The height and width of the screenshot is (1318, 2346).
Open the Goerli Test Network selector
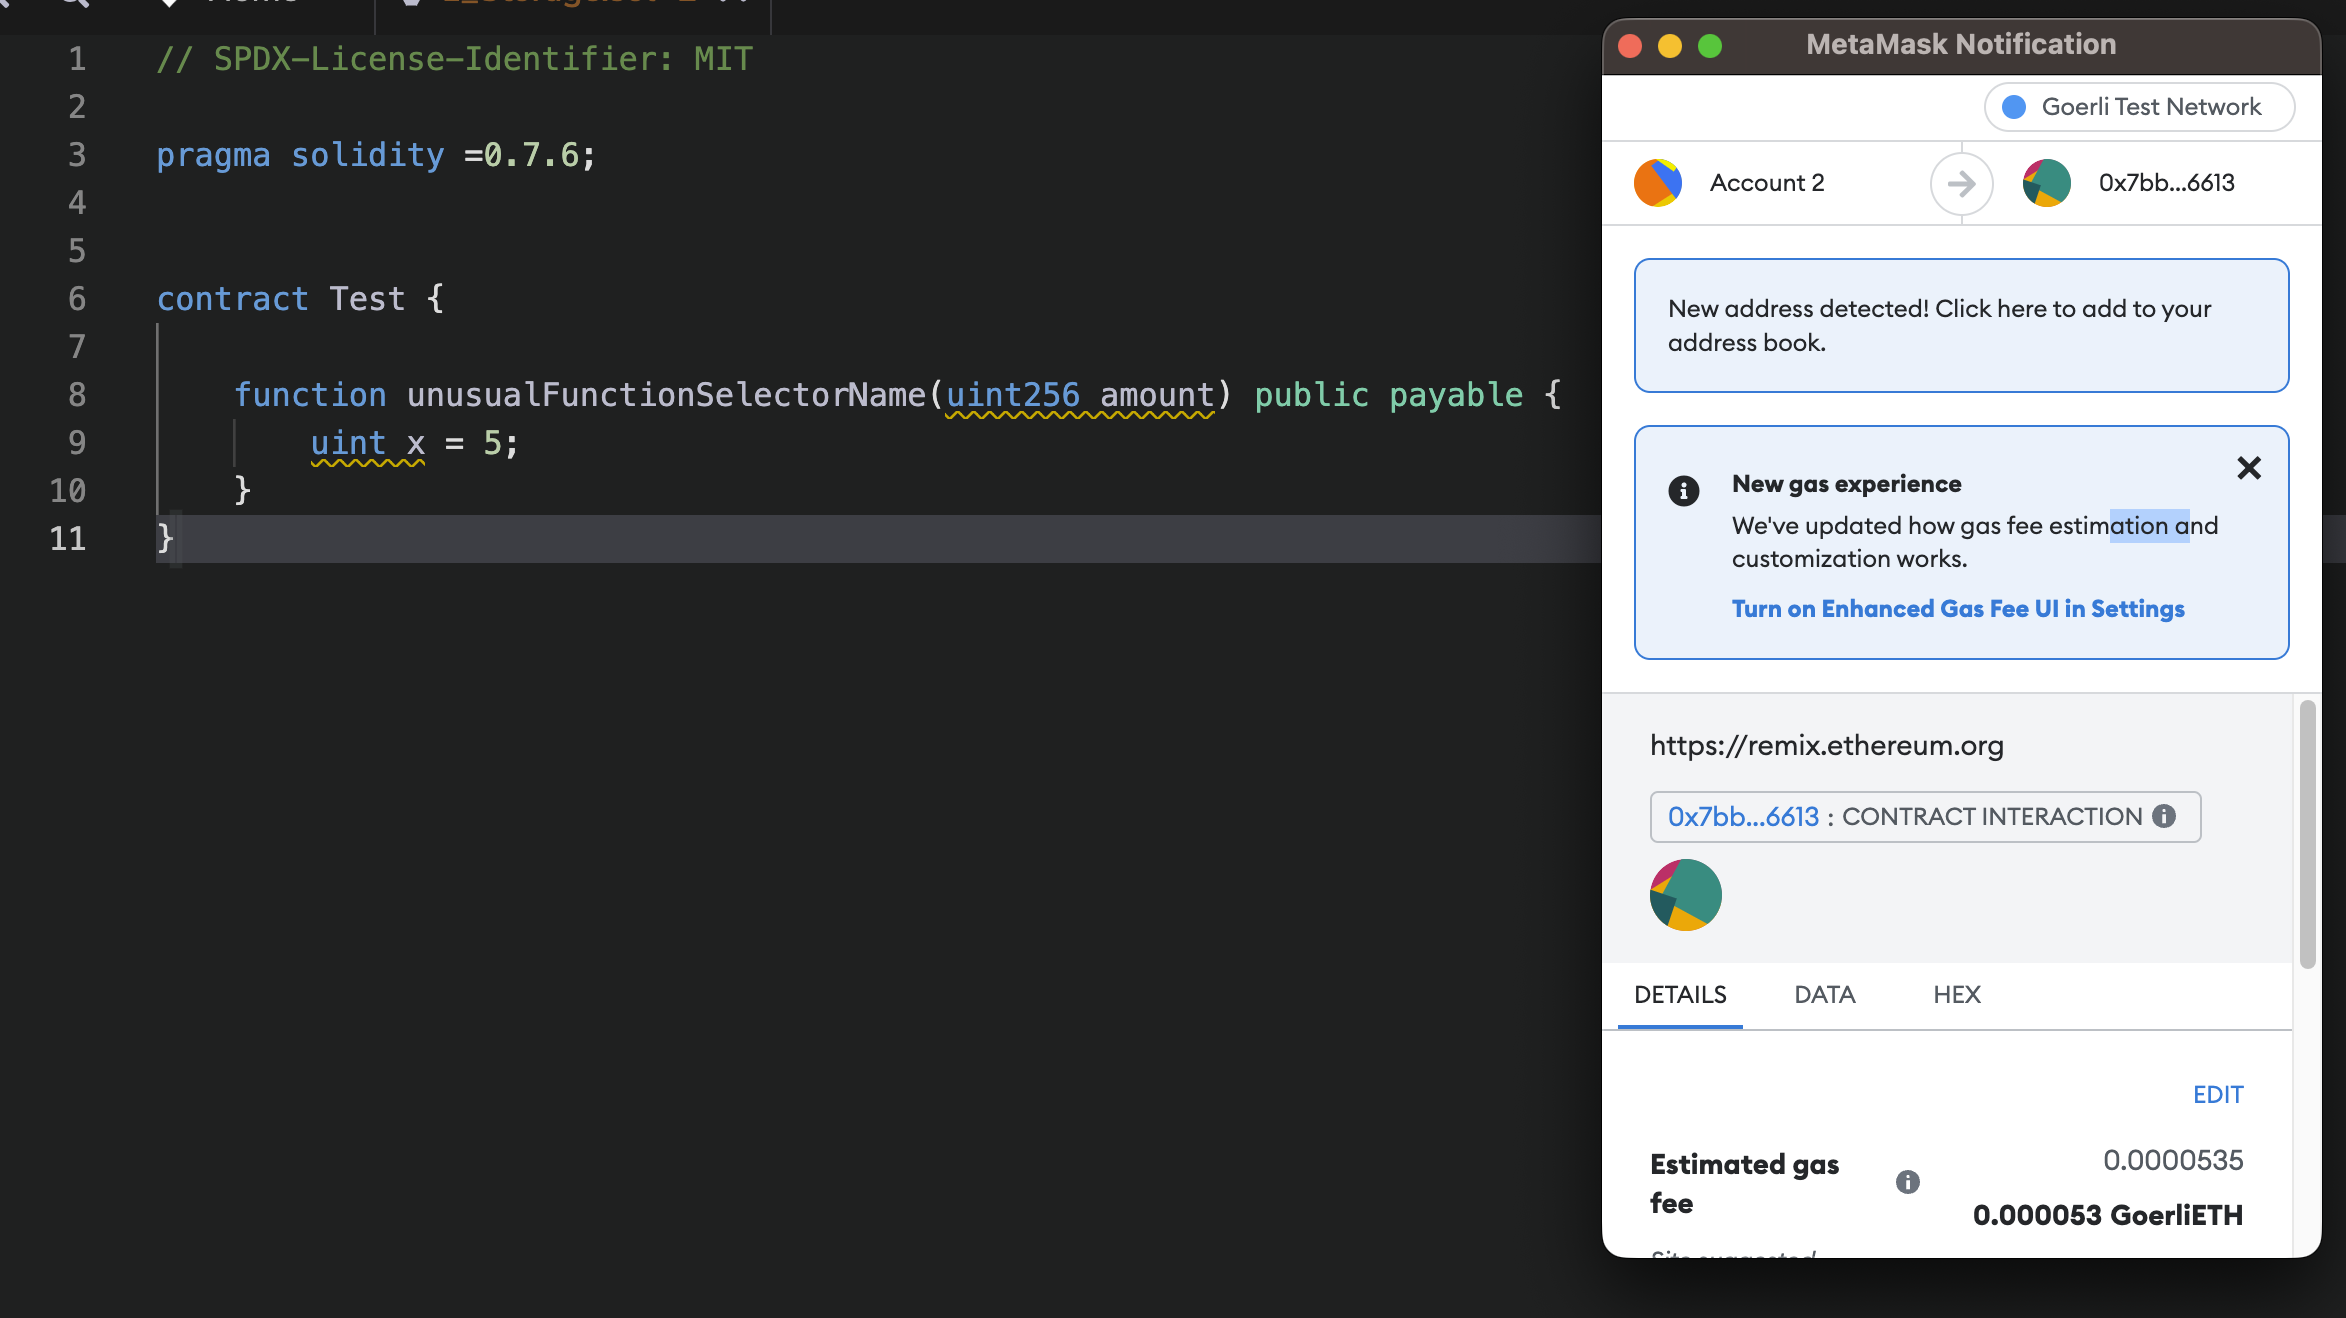tap(2139, 107)
